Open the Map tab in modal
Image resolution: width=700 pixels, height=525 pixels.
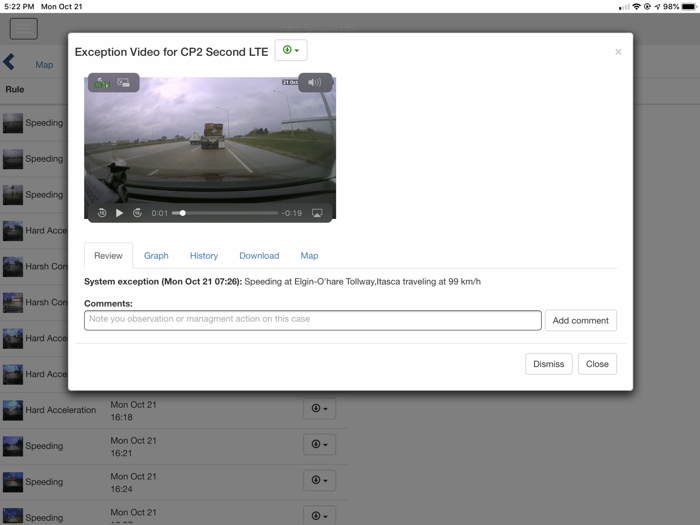(309, 255)
